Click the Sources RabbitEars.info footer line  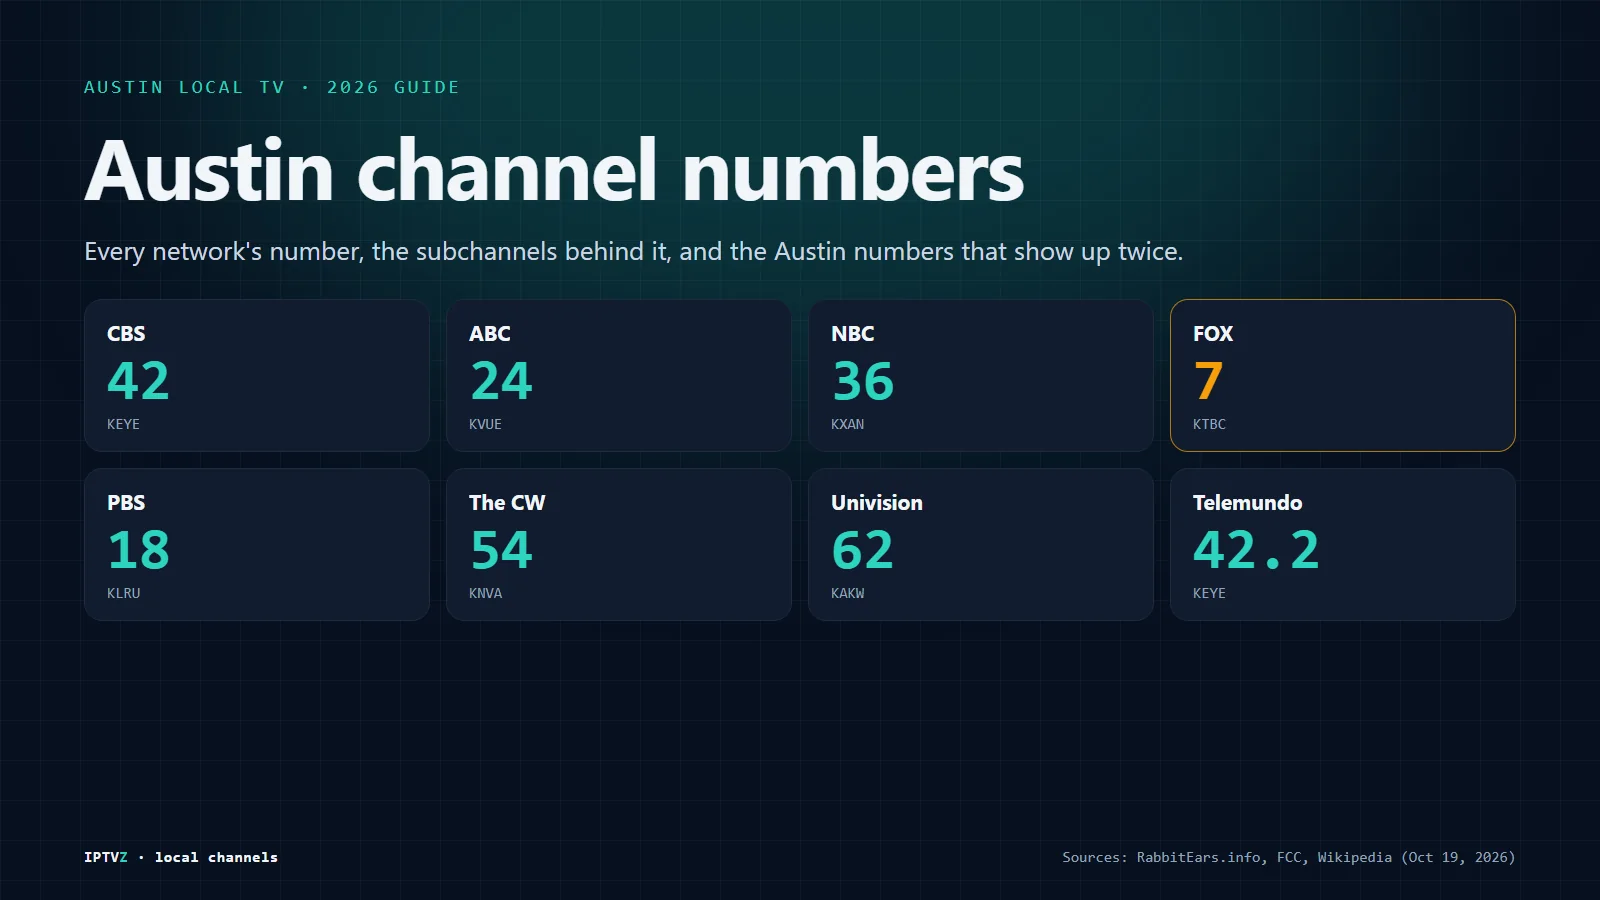[1289, 857]
